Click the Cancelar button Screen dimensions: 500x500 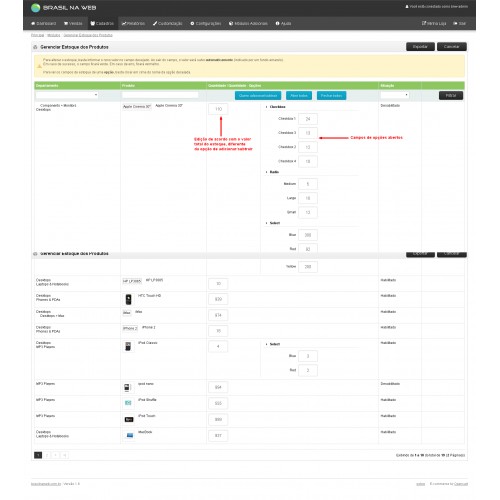tap(452, 47)
